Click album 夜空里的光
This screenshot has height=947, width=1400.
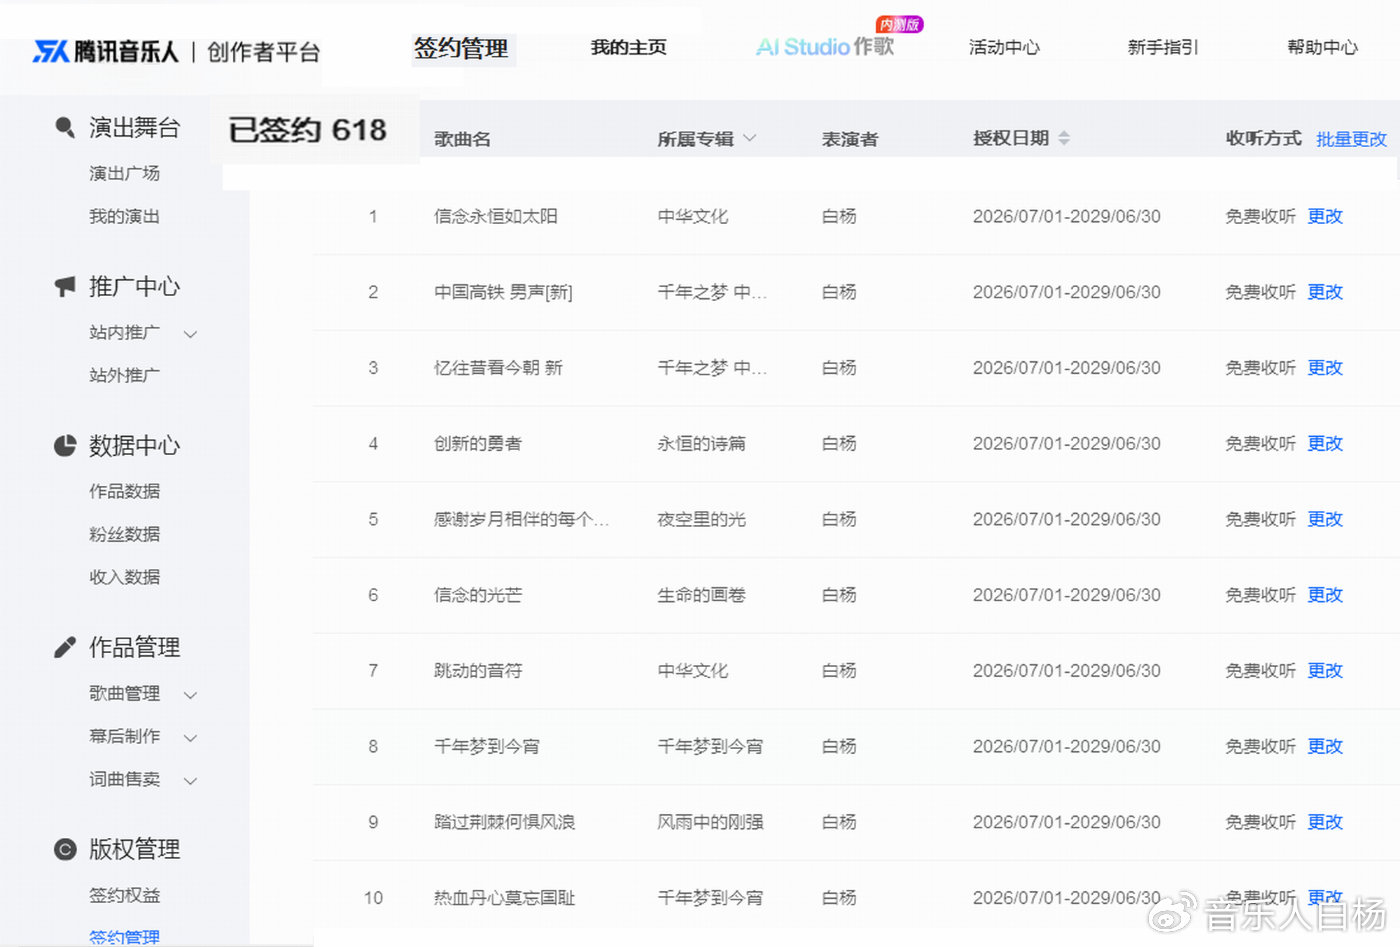click(701, 519)
